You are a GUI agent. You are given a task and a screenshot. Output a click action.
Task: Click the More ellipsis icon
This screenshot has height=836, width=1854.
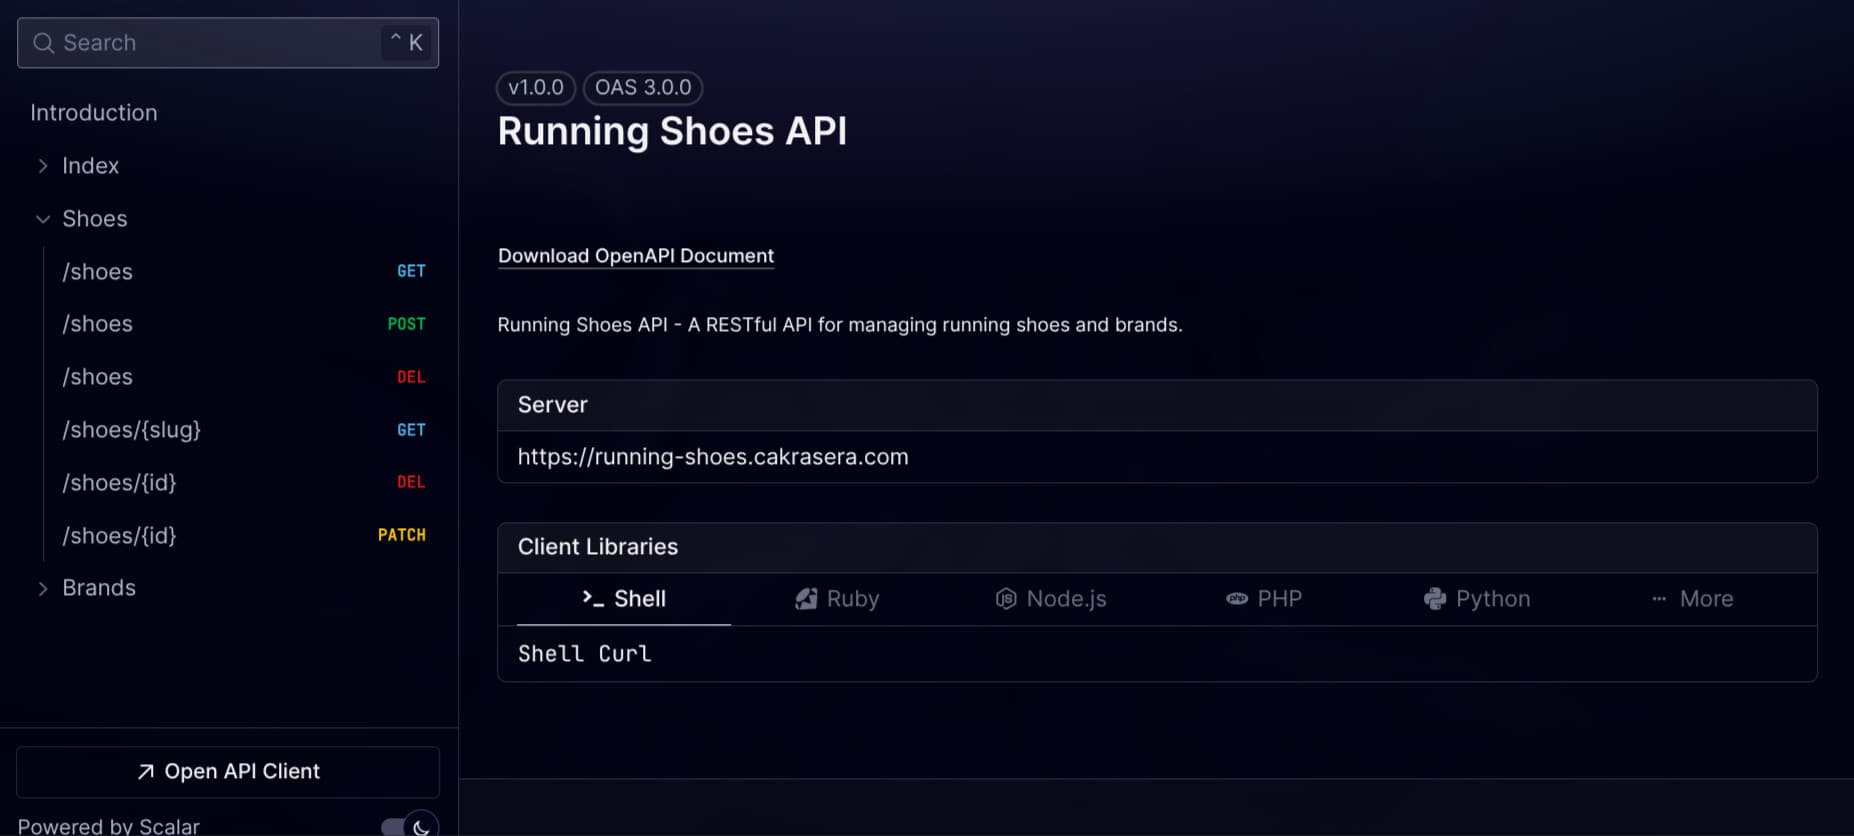[1659, 599]
